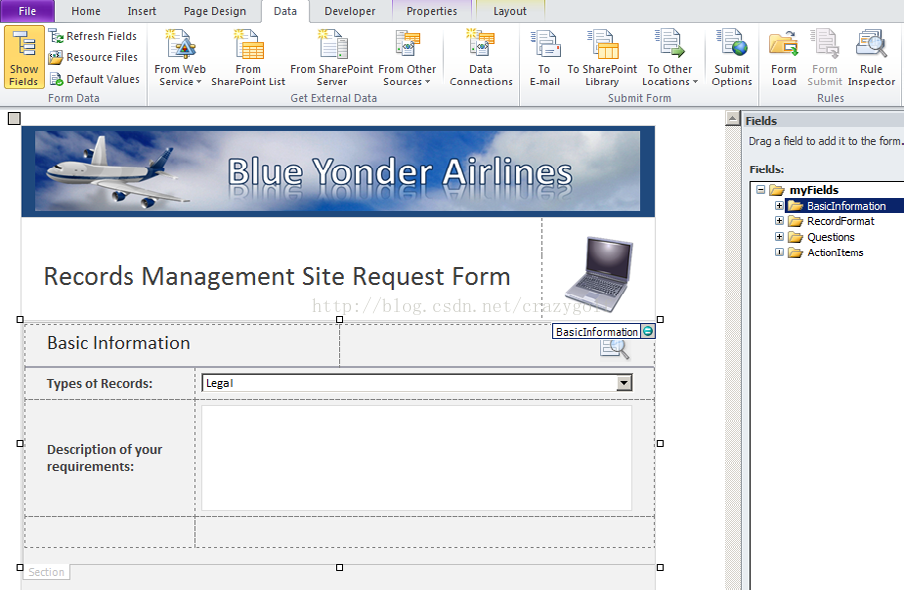Open the Layout tab

pos(510,11)
